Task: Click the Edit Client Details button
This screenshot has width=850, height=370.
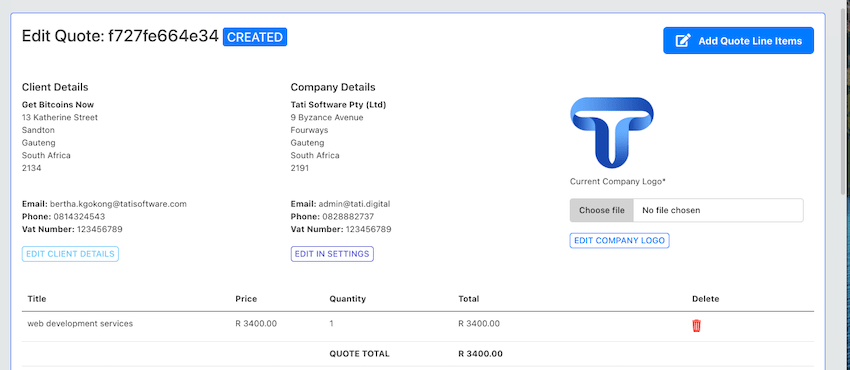Action: 70,254
